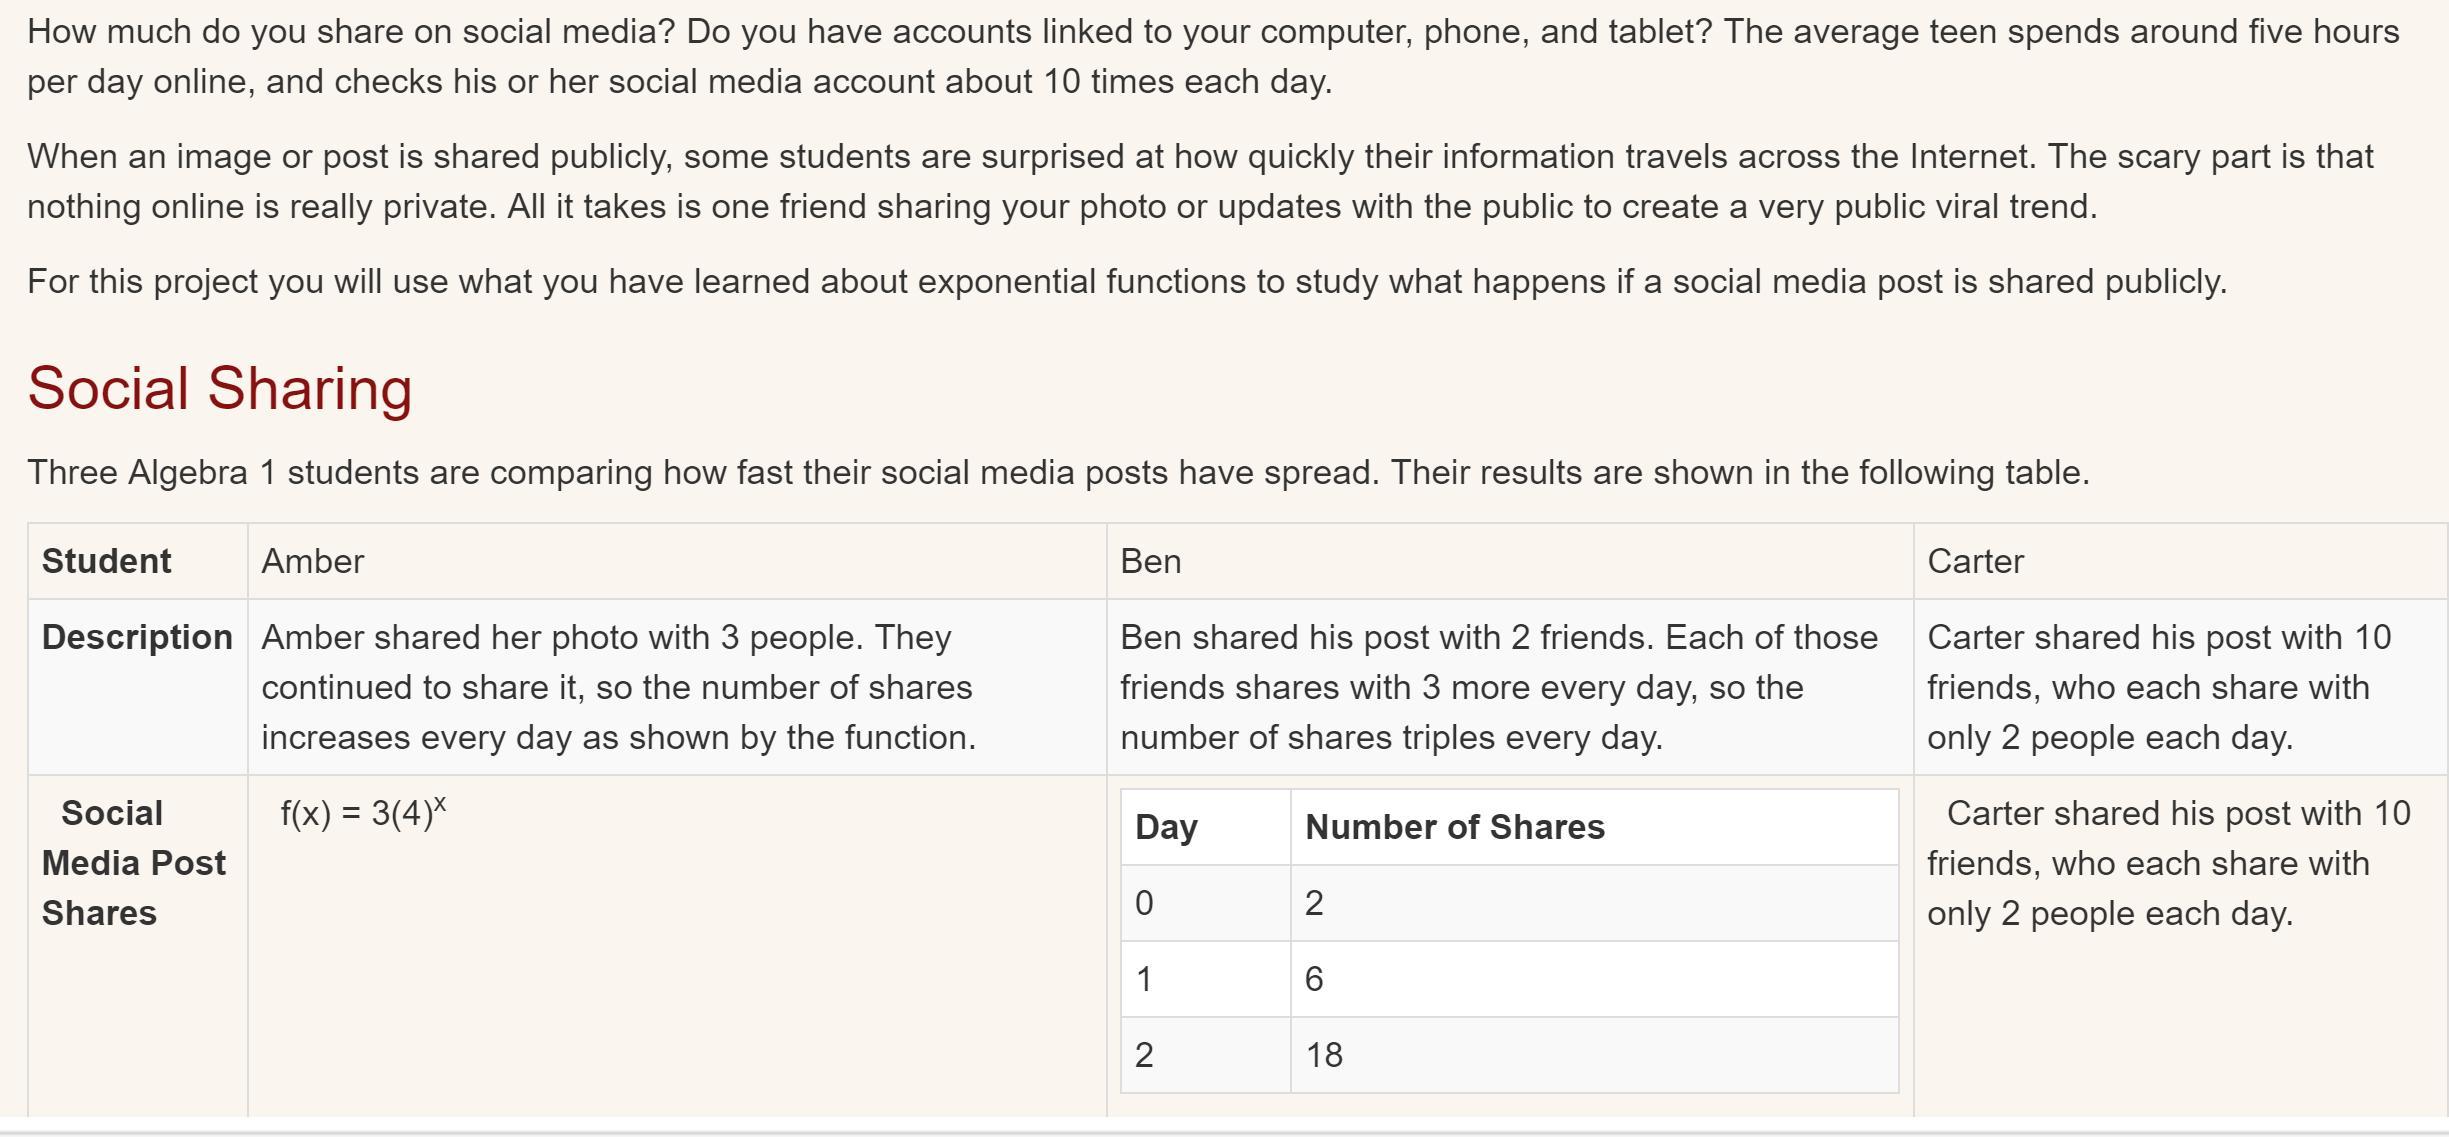Click the Day 2 cell in Ben's table
The width and height of the screenshot is (2449, 1137).
1145,1055
